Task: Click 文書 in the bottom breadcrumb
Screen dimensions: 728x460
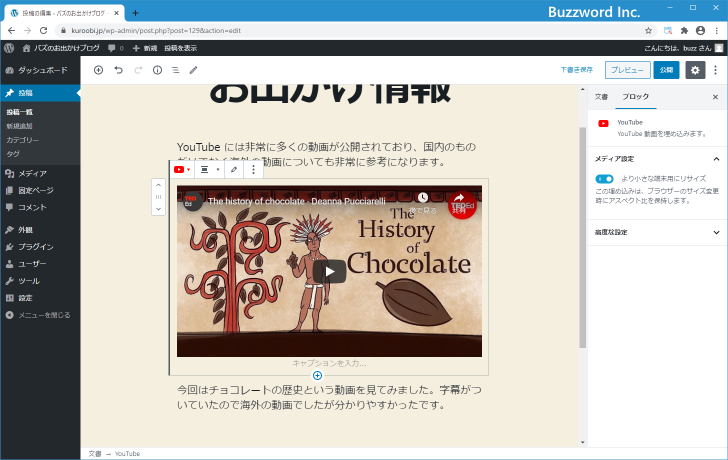Action: (95, 454)
